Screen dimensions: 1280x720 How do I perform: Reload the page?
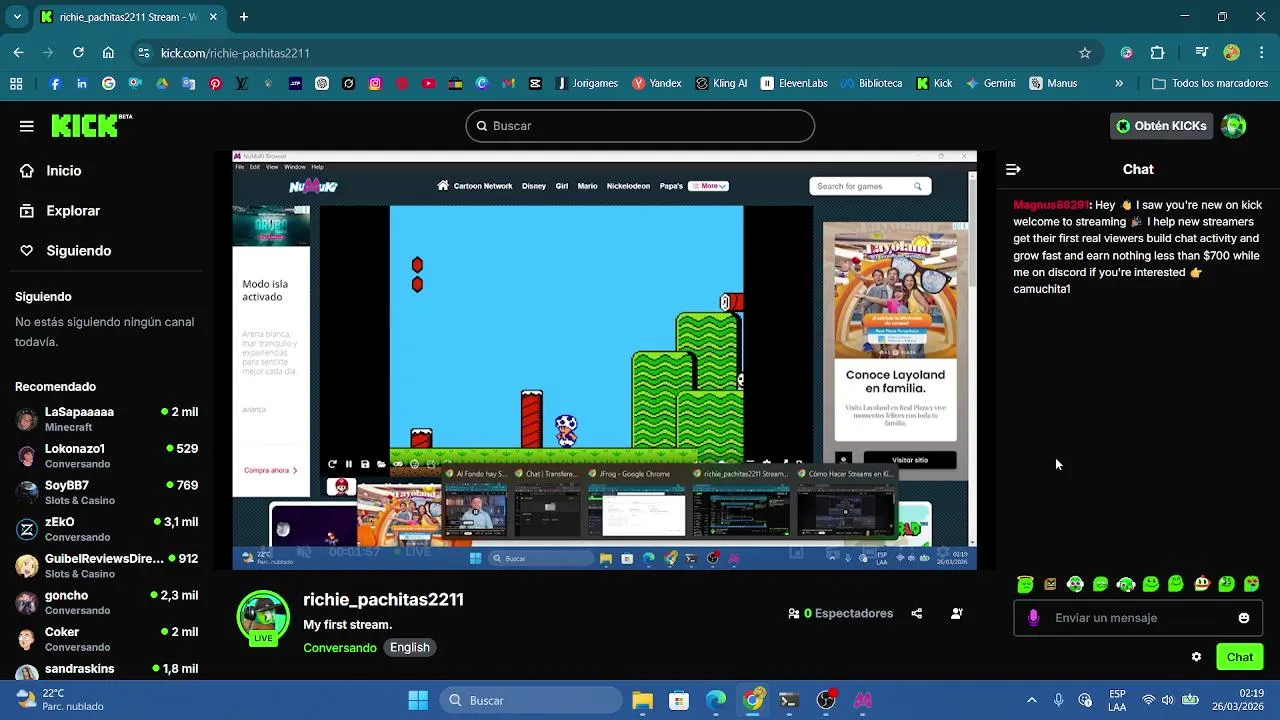coord(78,53)
